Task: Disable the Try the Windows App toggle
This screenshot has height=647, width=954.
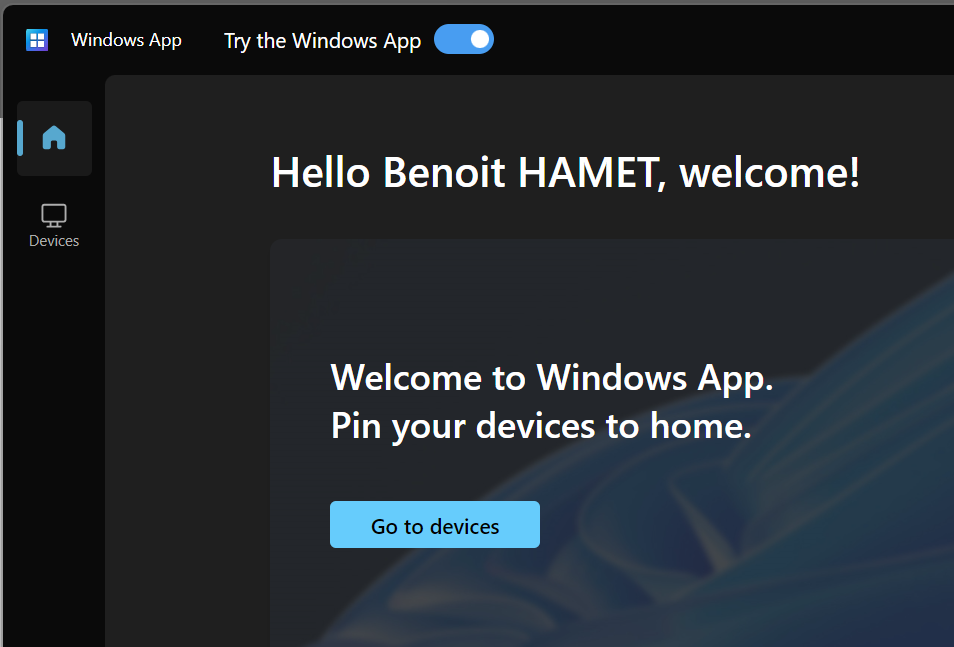Action: click(464, 40)
